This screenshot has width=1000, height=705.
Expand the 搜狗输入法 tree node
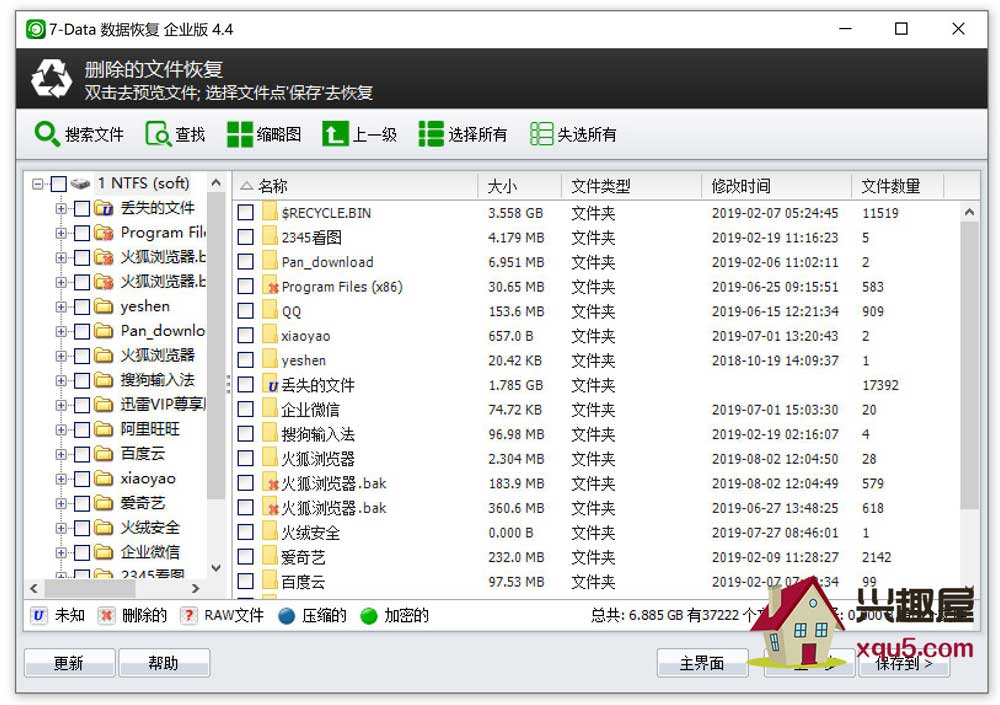pyautogui.click(x=61, y=380)
